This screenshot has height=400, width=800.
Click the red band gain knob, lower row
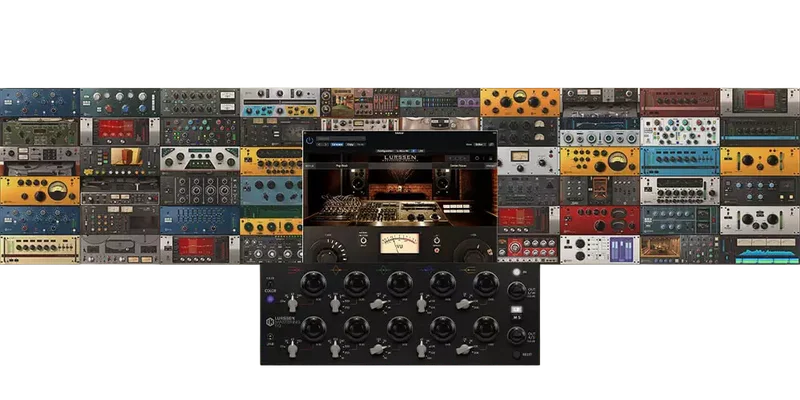click(314, 329)
